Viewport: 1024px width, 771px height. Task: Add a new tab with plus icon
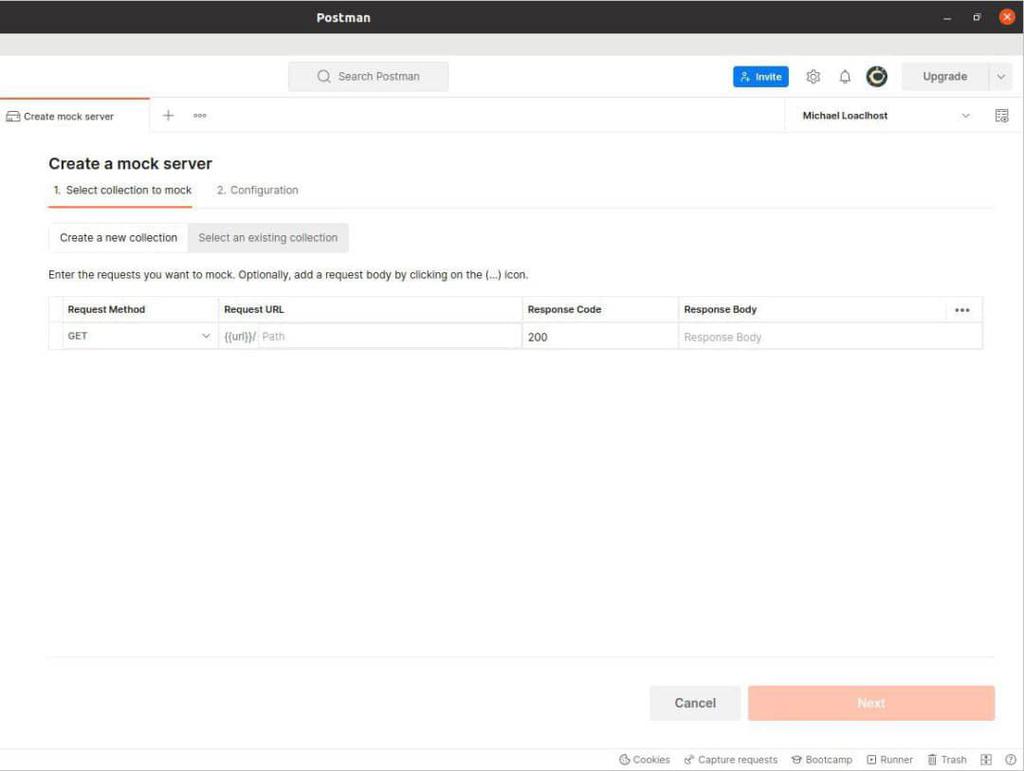click(168, 116)
